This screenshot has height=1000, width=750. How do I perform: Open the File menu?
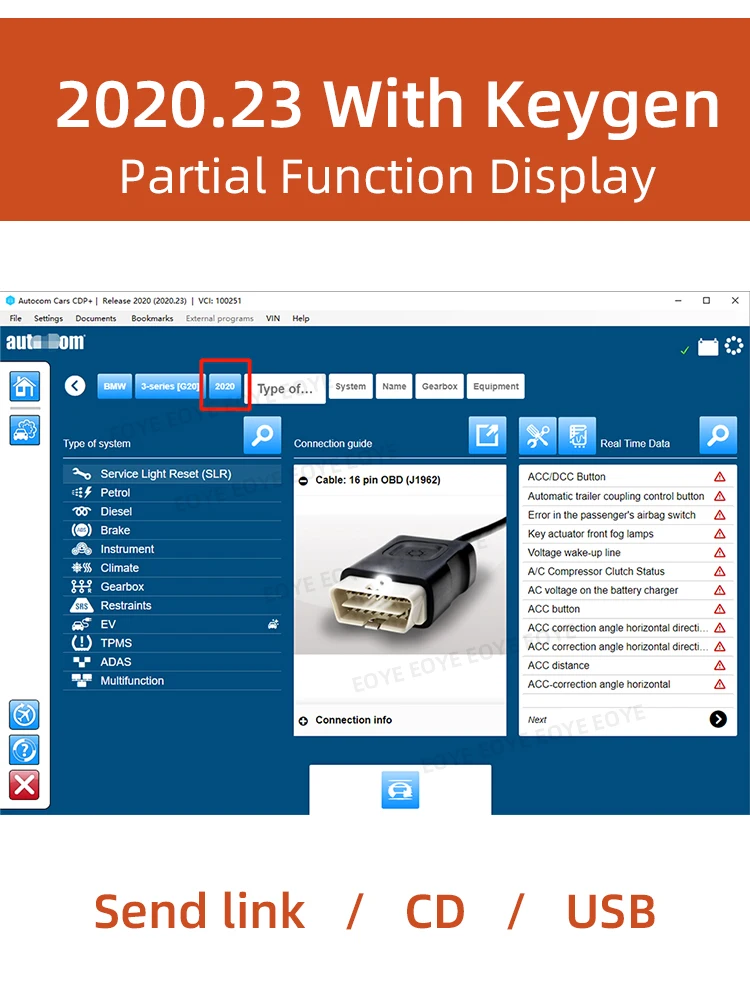pyautogui.click(x=15, y=318)
